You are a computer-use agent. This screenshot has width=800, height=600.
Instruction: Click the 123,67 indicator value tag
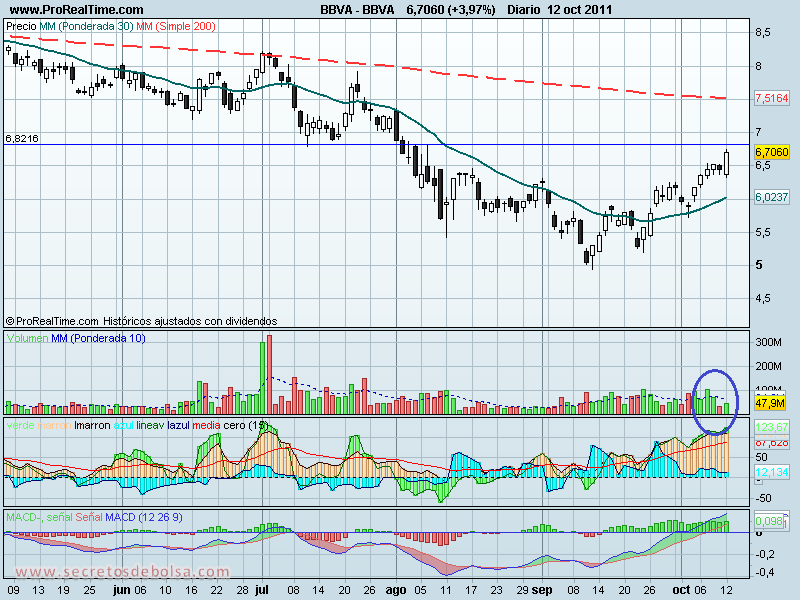coord(771,427)
